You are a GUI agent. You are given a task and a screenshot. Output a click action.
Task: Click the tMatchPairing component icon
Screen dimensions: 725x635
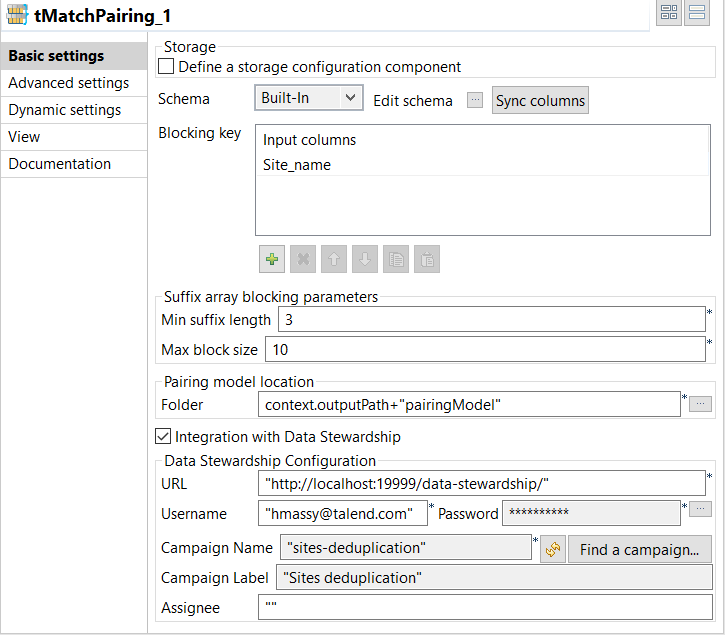[17, 15]
